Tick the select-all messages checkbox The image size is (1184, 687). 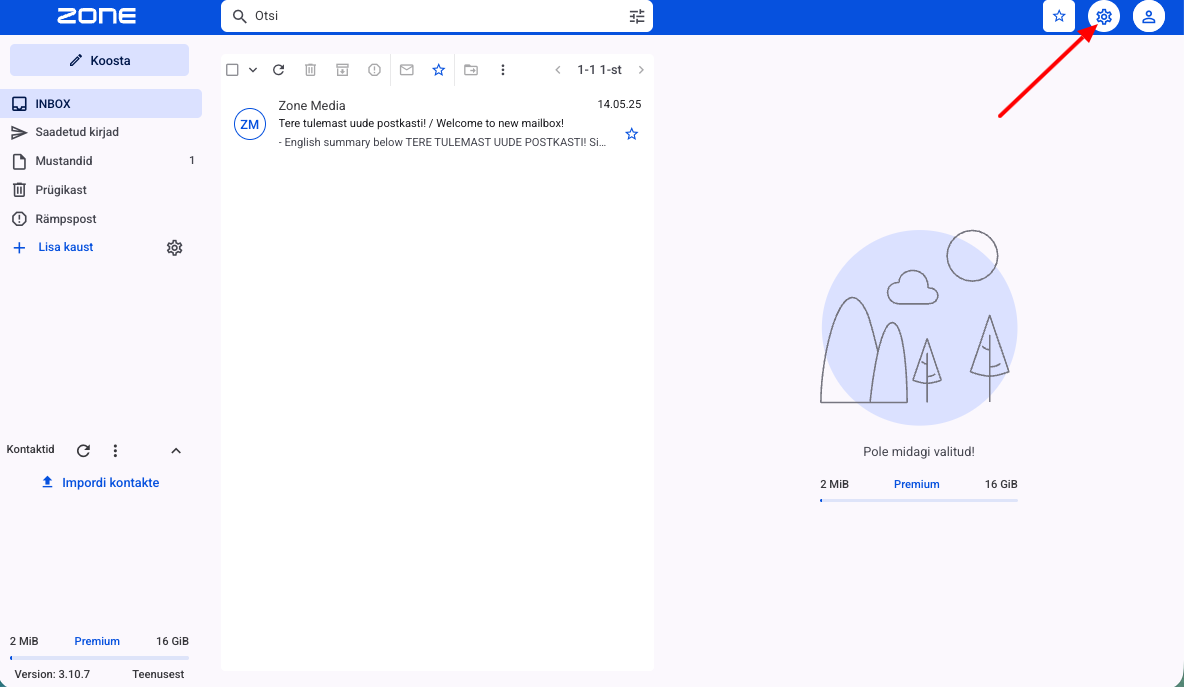(x=233, y=69)
